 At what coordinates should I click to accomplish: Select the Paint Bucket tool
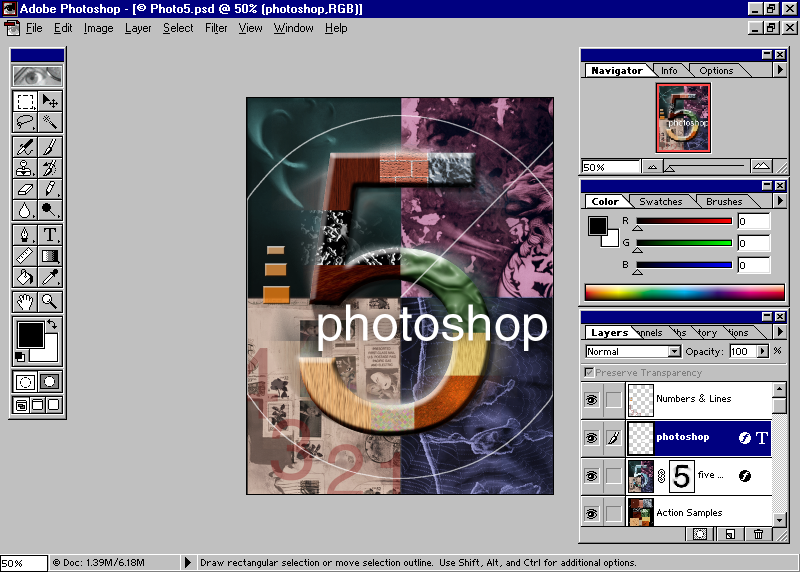tap(25, 277)
